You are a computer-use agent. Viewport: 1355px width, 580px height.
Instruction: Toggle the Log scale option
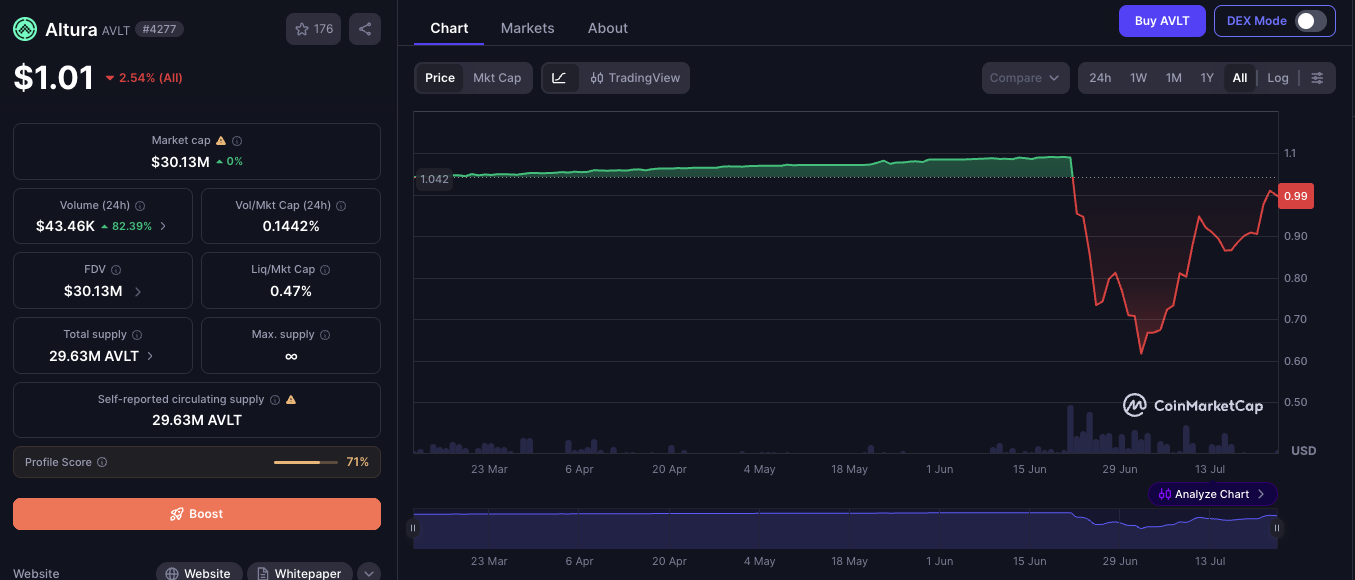pyautogui.click(x=1278, y=78)
